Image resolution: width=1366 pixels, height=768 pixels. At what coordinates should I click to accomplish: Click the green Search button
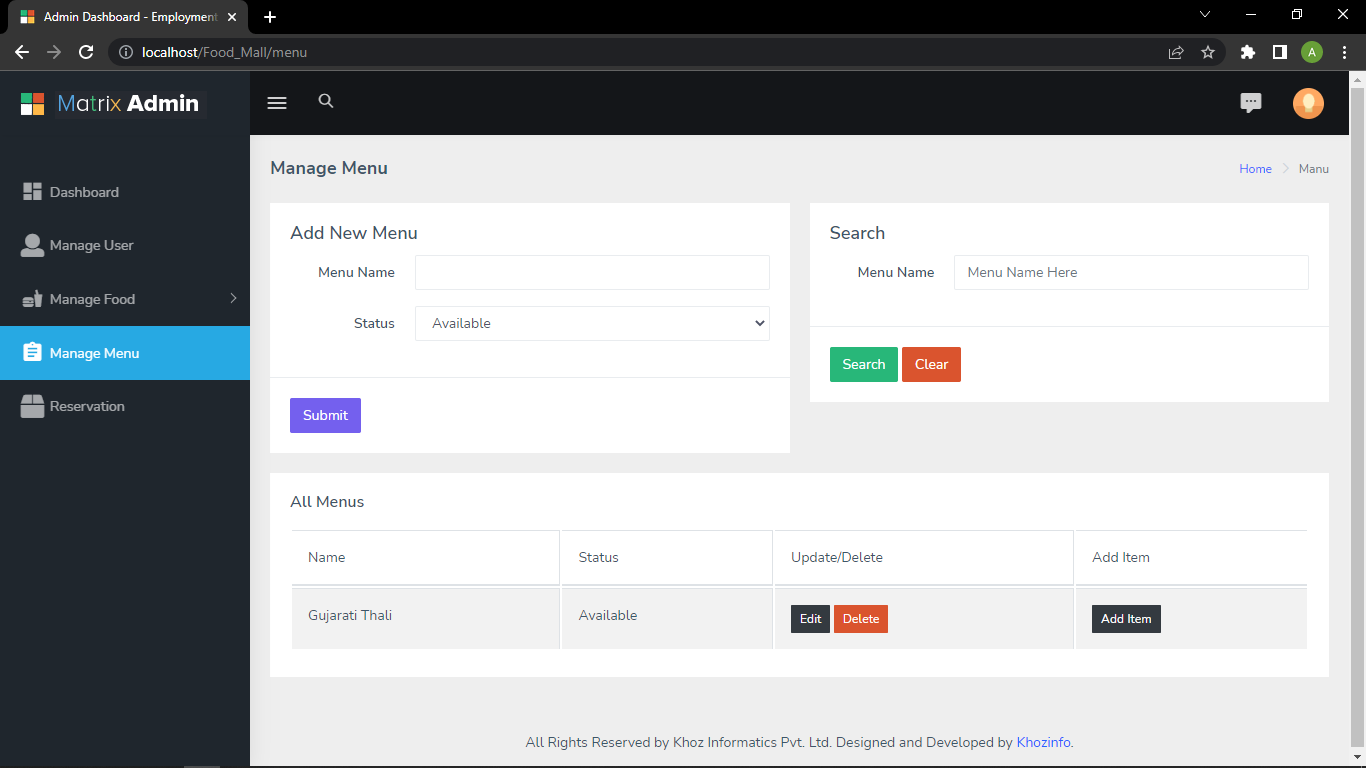point(864,364)
